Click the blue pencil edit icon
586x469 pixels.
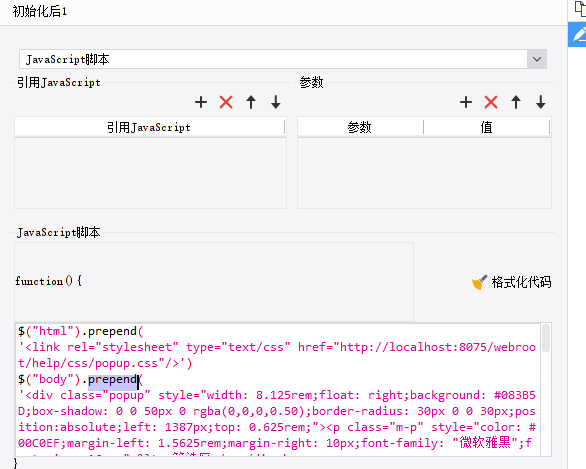pyautogui.click(x=578, y=34)
